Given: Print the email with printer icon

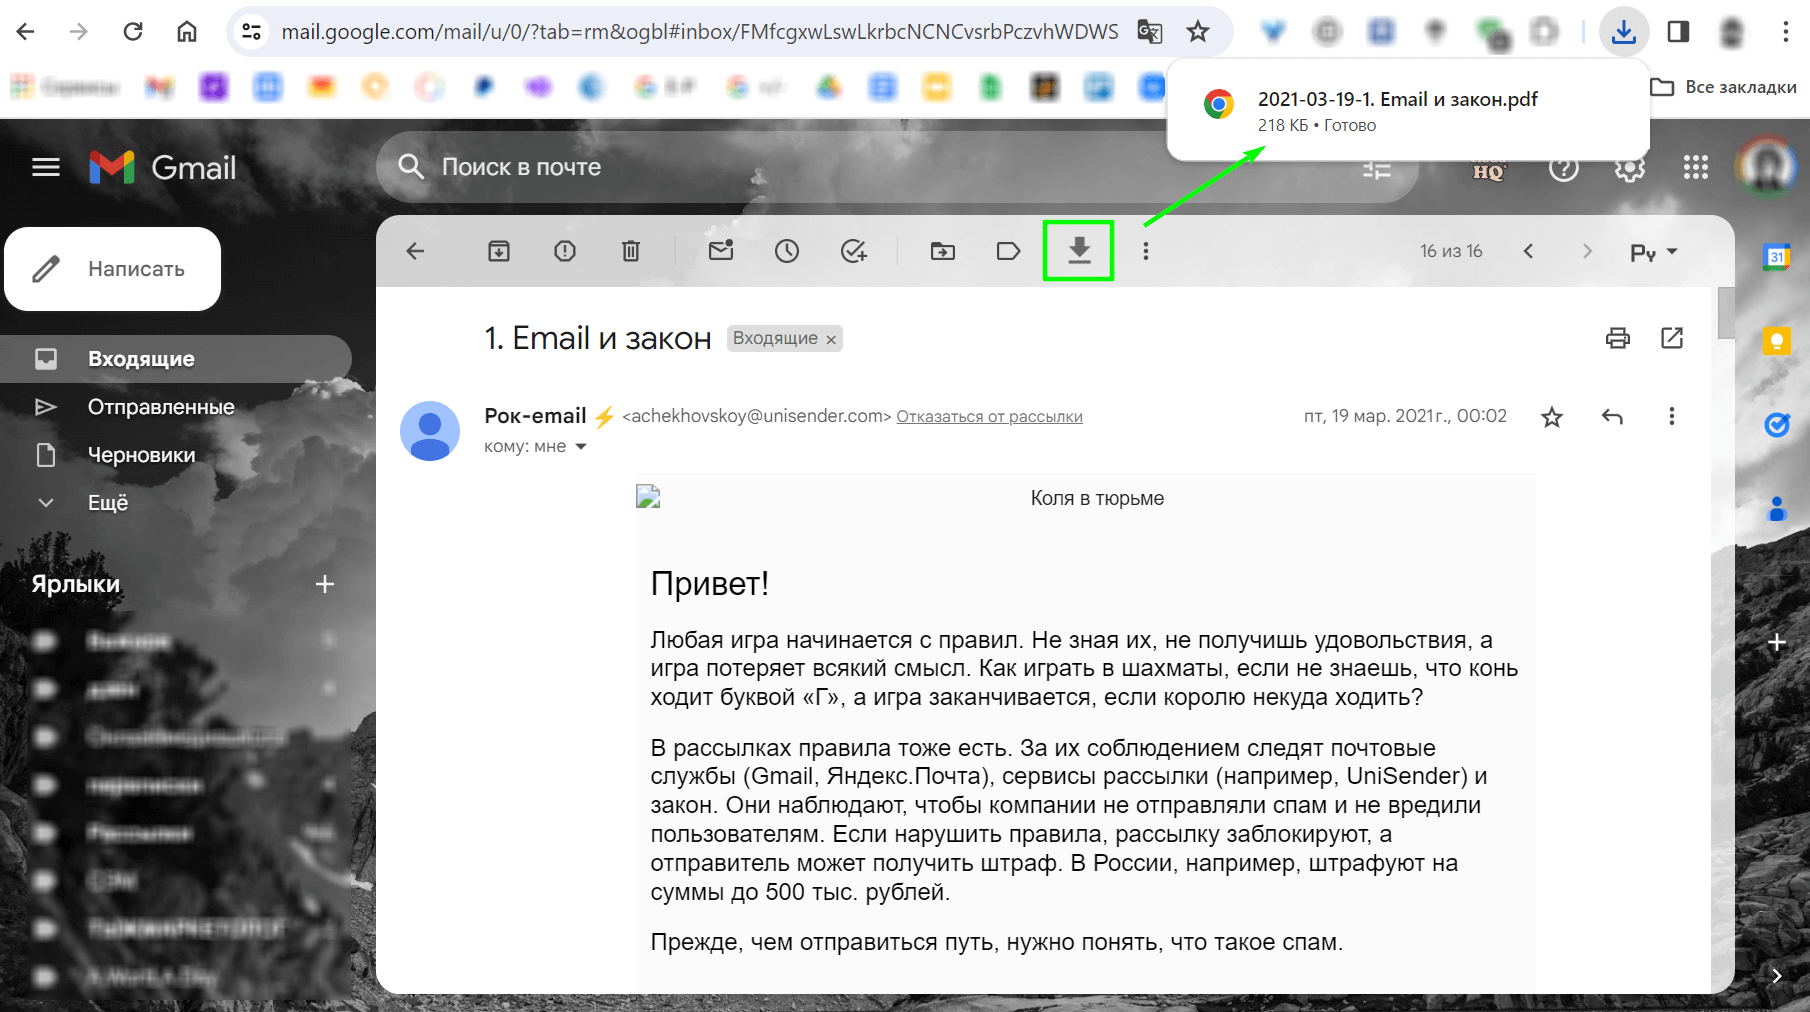Looking at the screenshot, I should 1618,338.
